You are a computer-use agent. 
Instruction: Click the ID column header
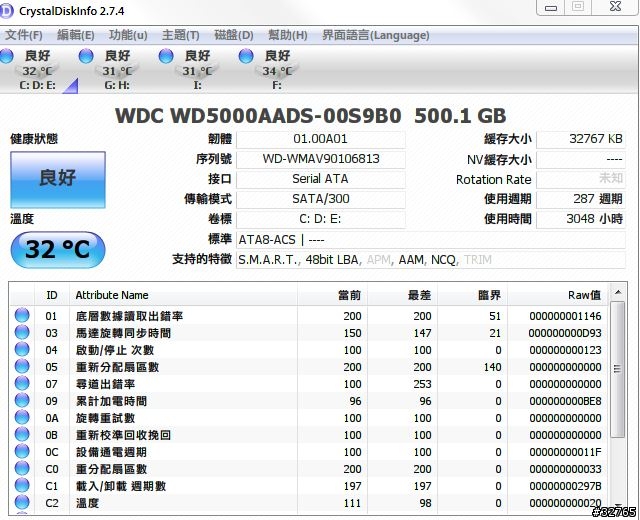pos(52,295)
